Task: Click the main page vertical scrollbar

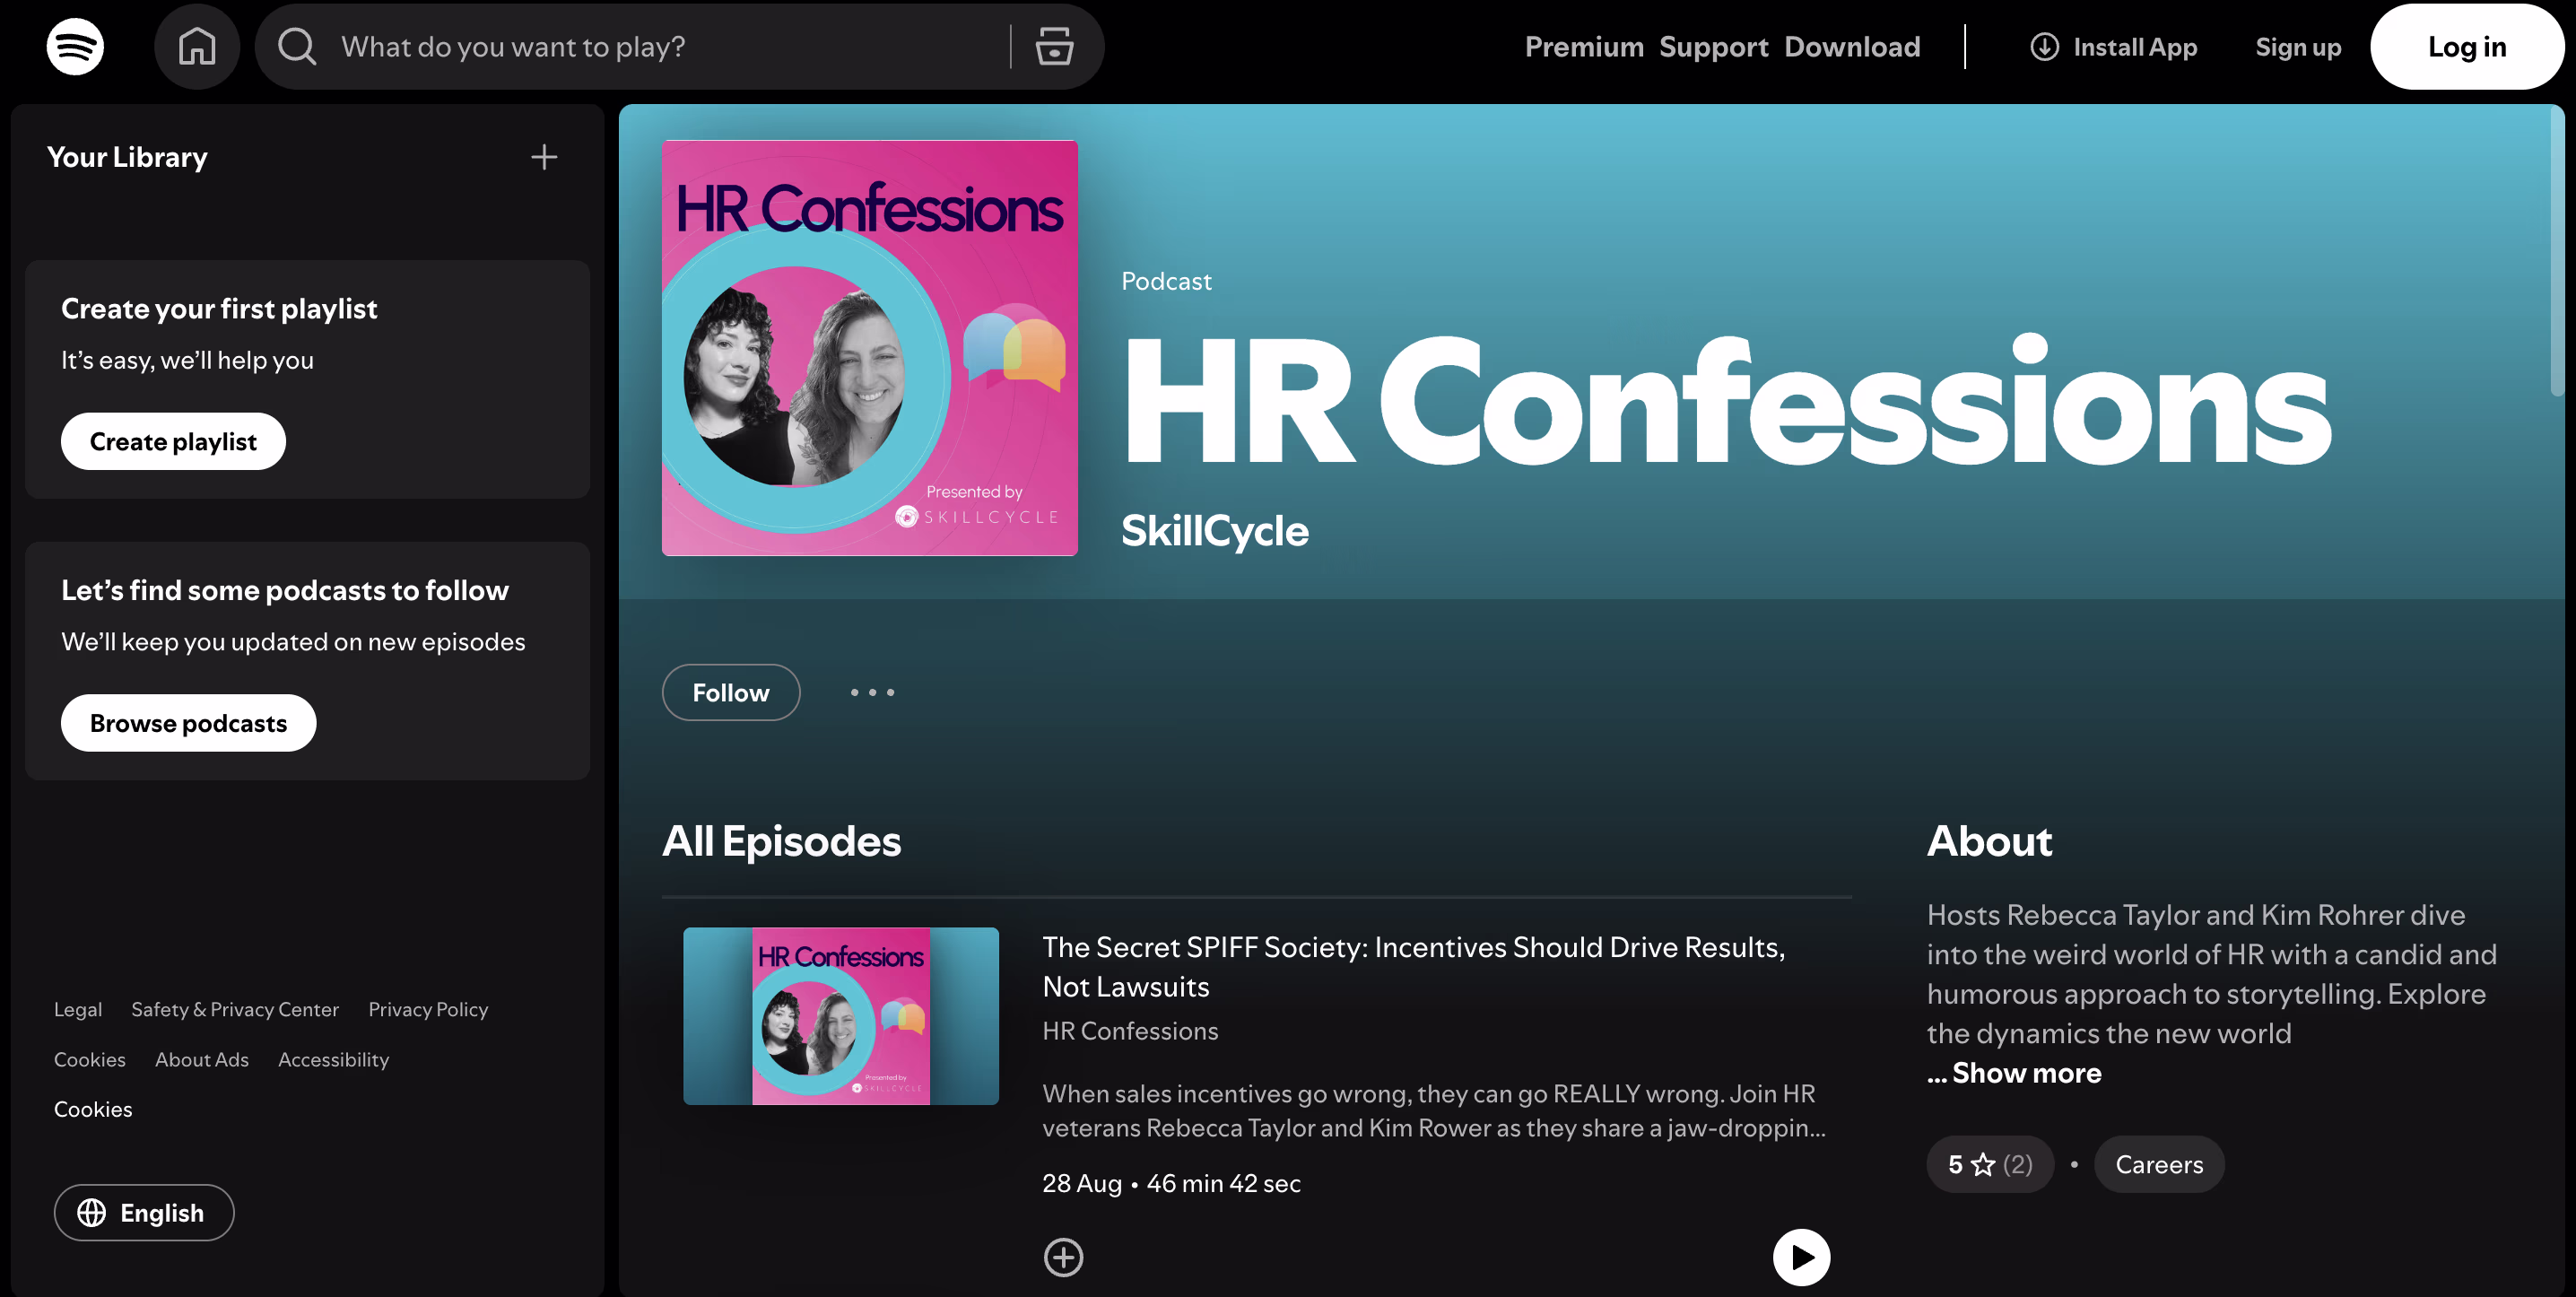Action: point(2556,253)
